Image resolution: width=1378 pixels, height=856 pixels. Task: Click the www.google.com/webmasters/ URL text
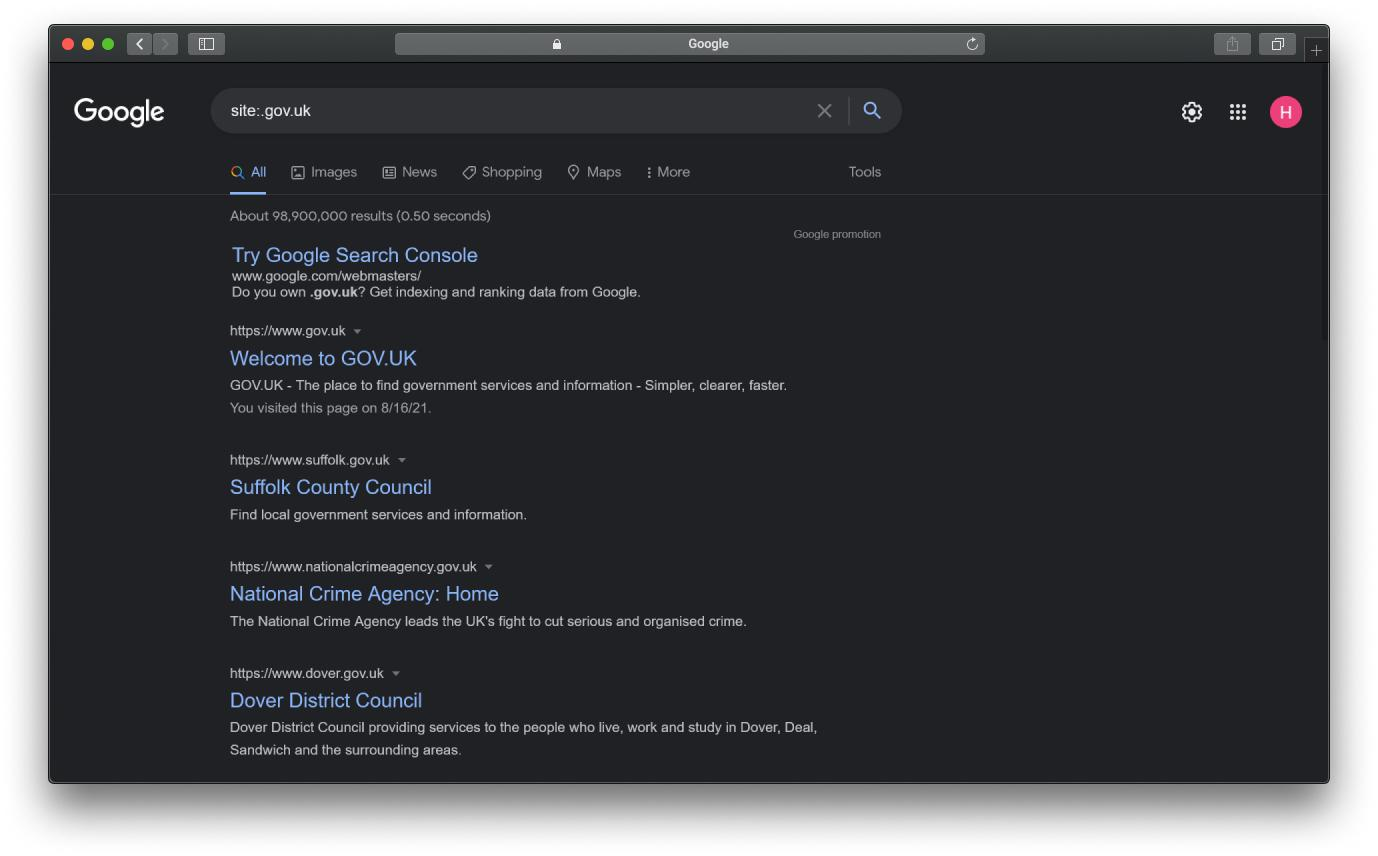326,276
